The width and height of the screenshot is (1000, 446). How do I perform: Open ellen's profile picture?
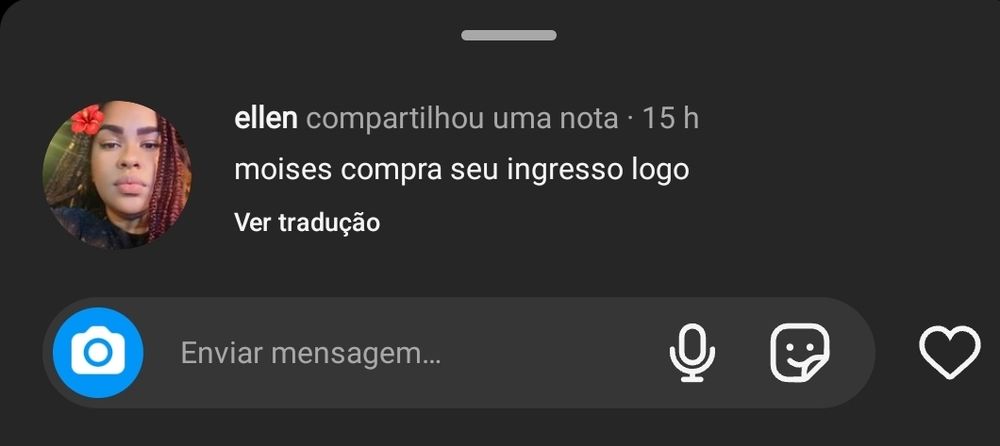[x=117, y=174]
